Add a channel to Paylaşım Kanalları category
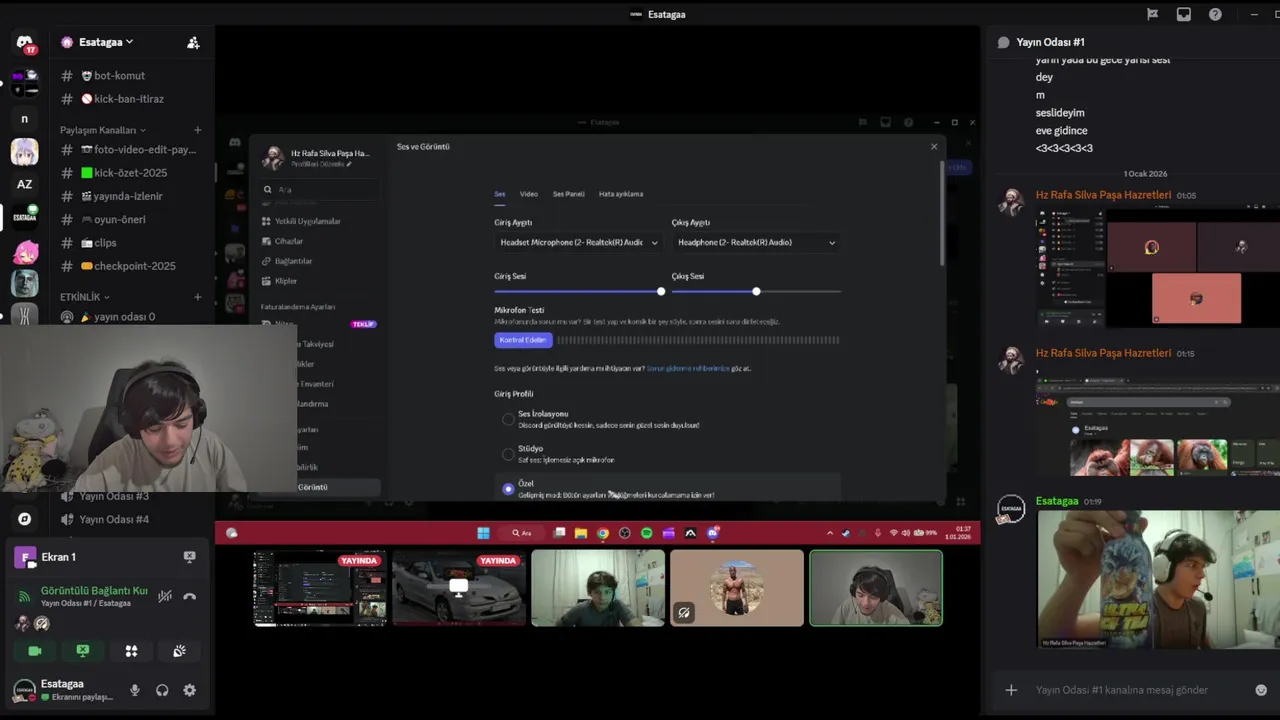The height and width of the screenshot is (720, 1280). pyautogui.click(x=197, y=130)
